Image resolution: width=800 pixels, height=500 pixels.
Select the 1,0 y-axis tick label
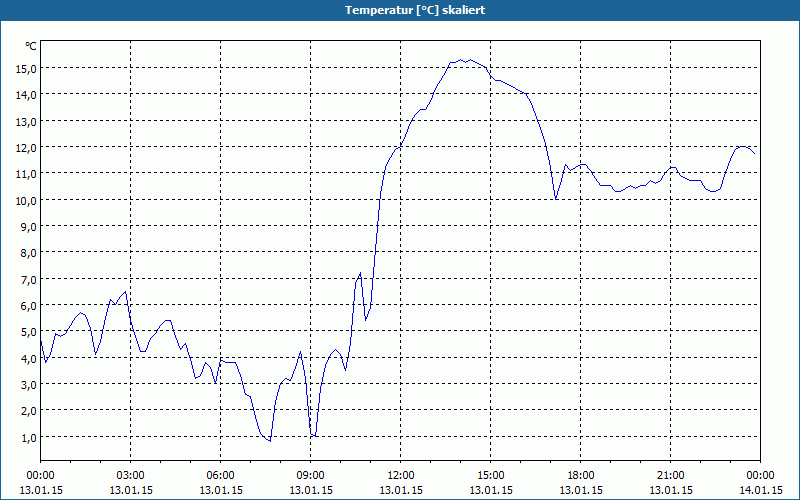click(x=29, y=438)
